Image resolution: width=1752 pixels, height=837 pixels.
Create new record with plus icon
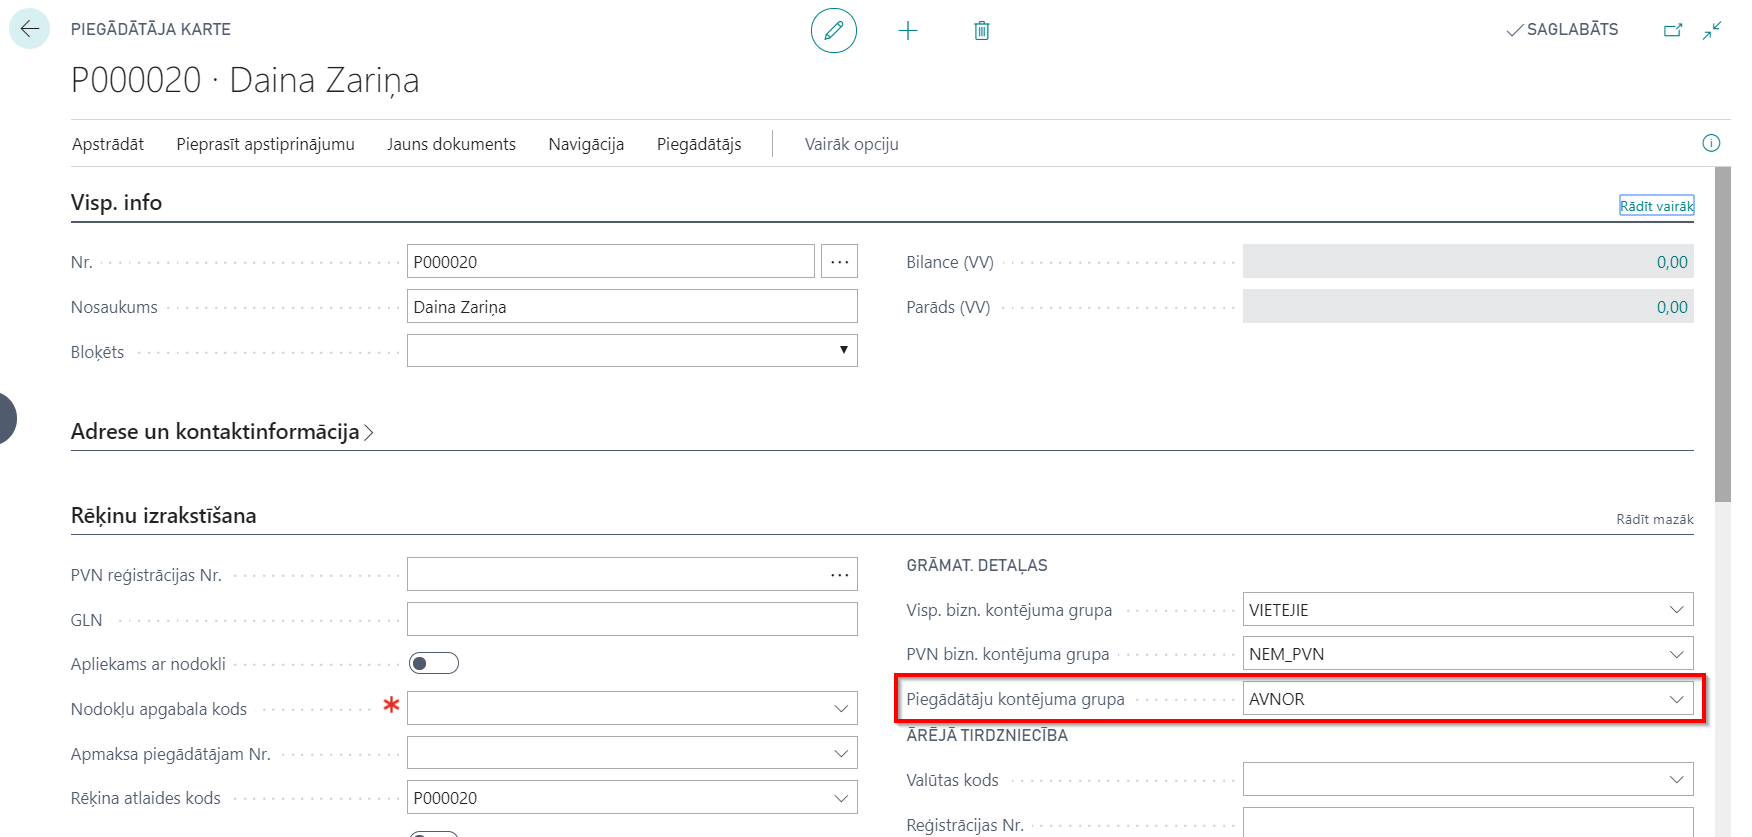[908, 31]
